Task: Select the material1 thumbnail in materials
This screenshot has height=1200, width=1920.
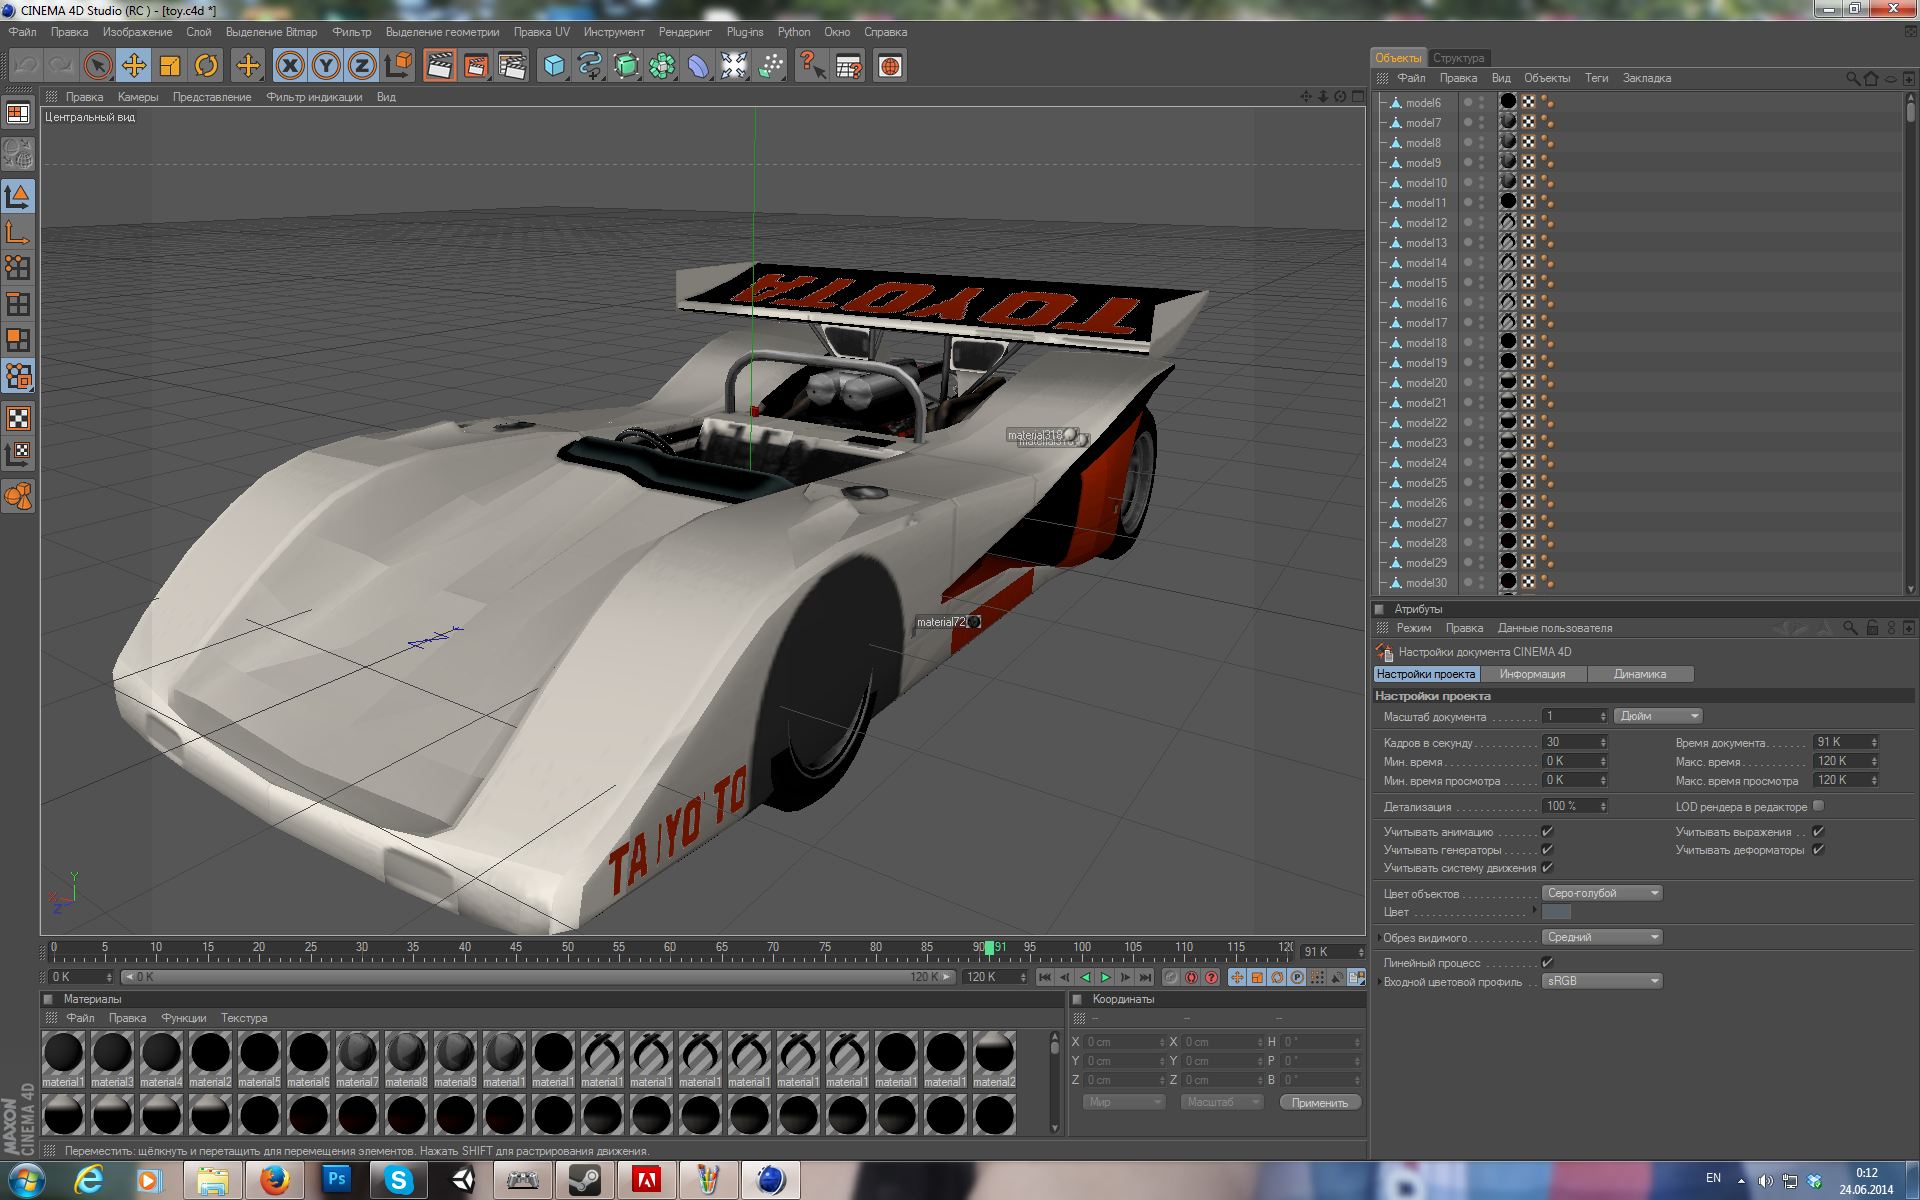Action: (x=63, y=1058)
